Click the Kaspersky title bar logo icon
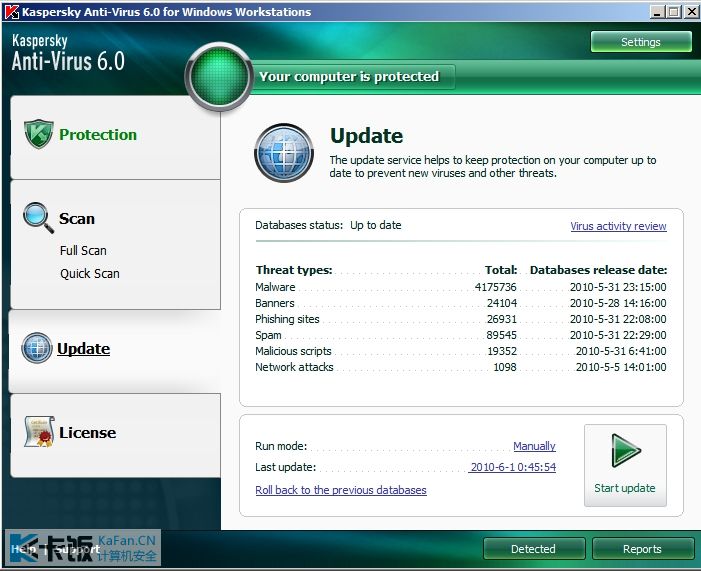 coord(12,12)
